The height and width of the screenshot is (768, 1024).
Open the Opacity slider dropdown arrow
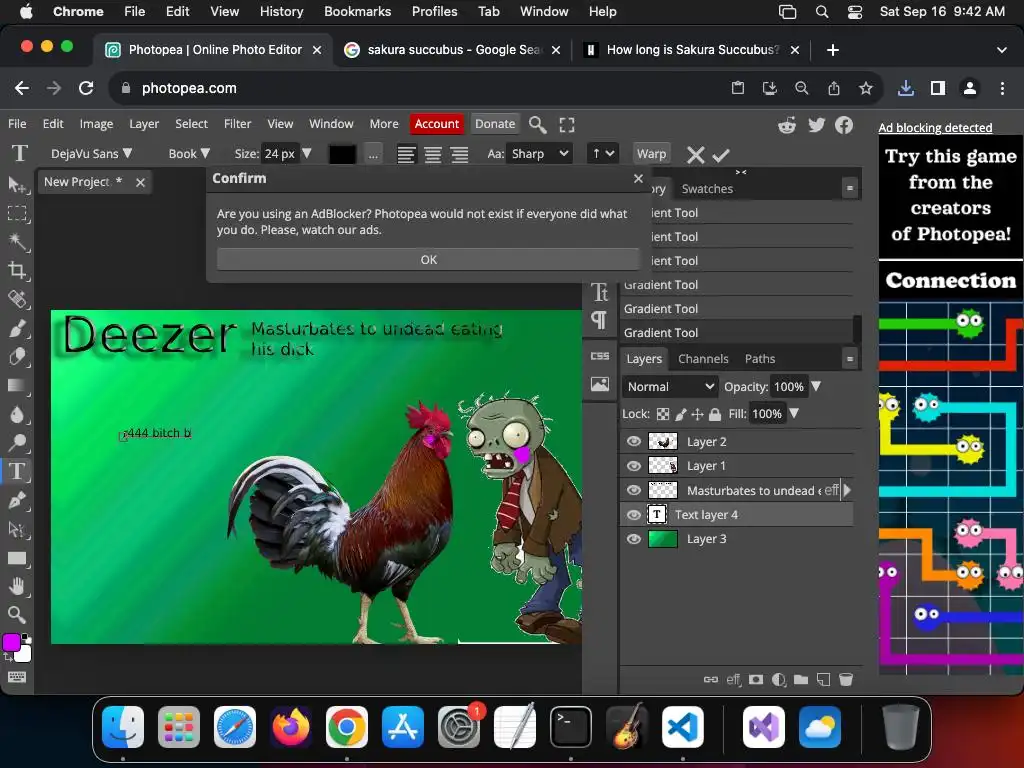click(x=816, y=387)
